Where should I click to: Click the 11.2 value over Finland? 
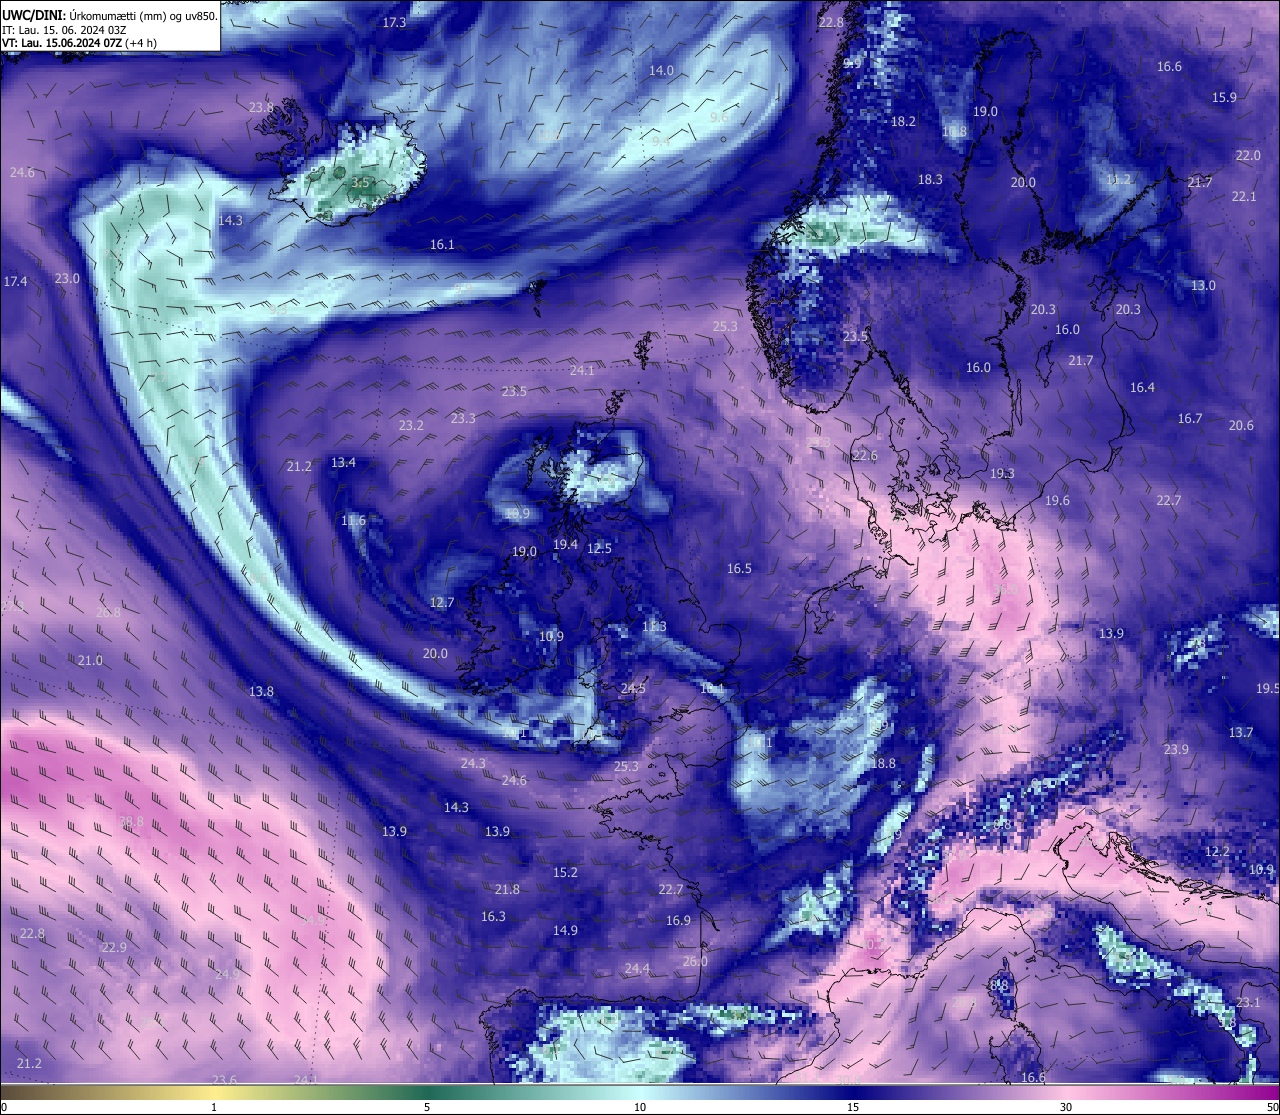point(1118,179)
